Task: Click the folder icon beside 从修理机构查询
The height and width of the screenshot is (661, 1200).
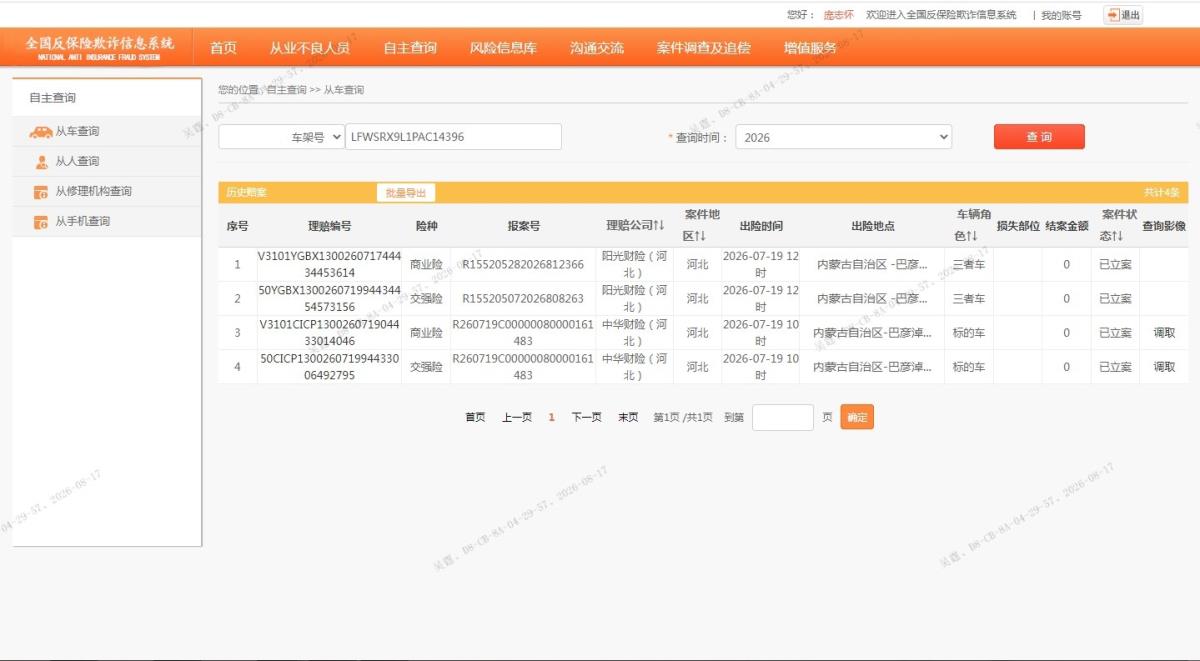Action: [41, 192]
